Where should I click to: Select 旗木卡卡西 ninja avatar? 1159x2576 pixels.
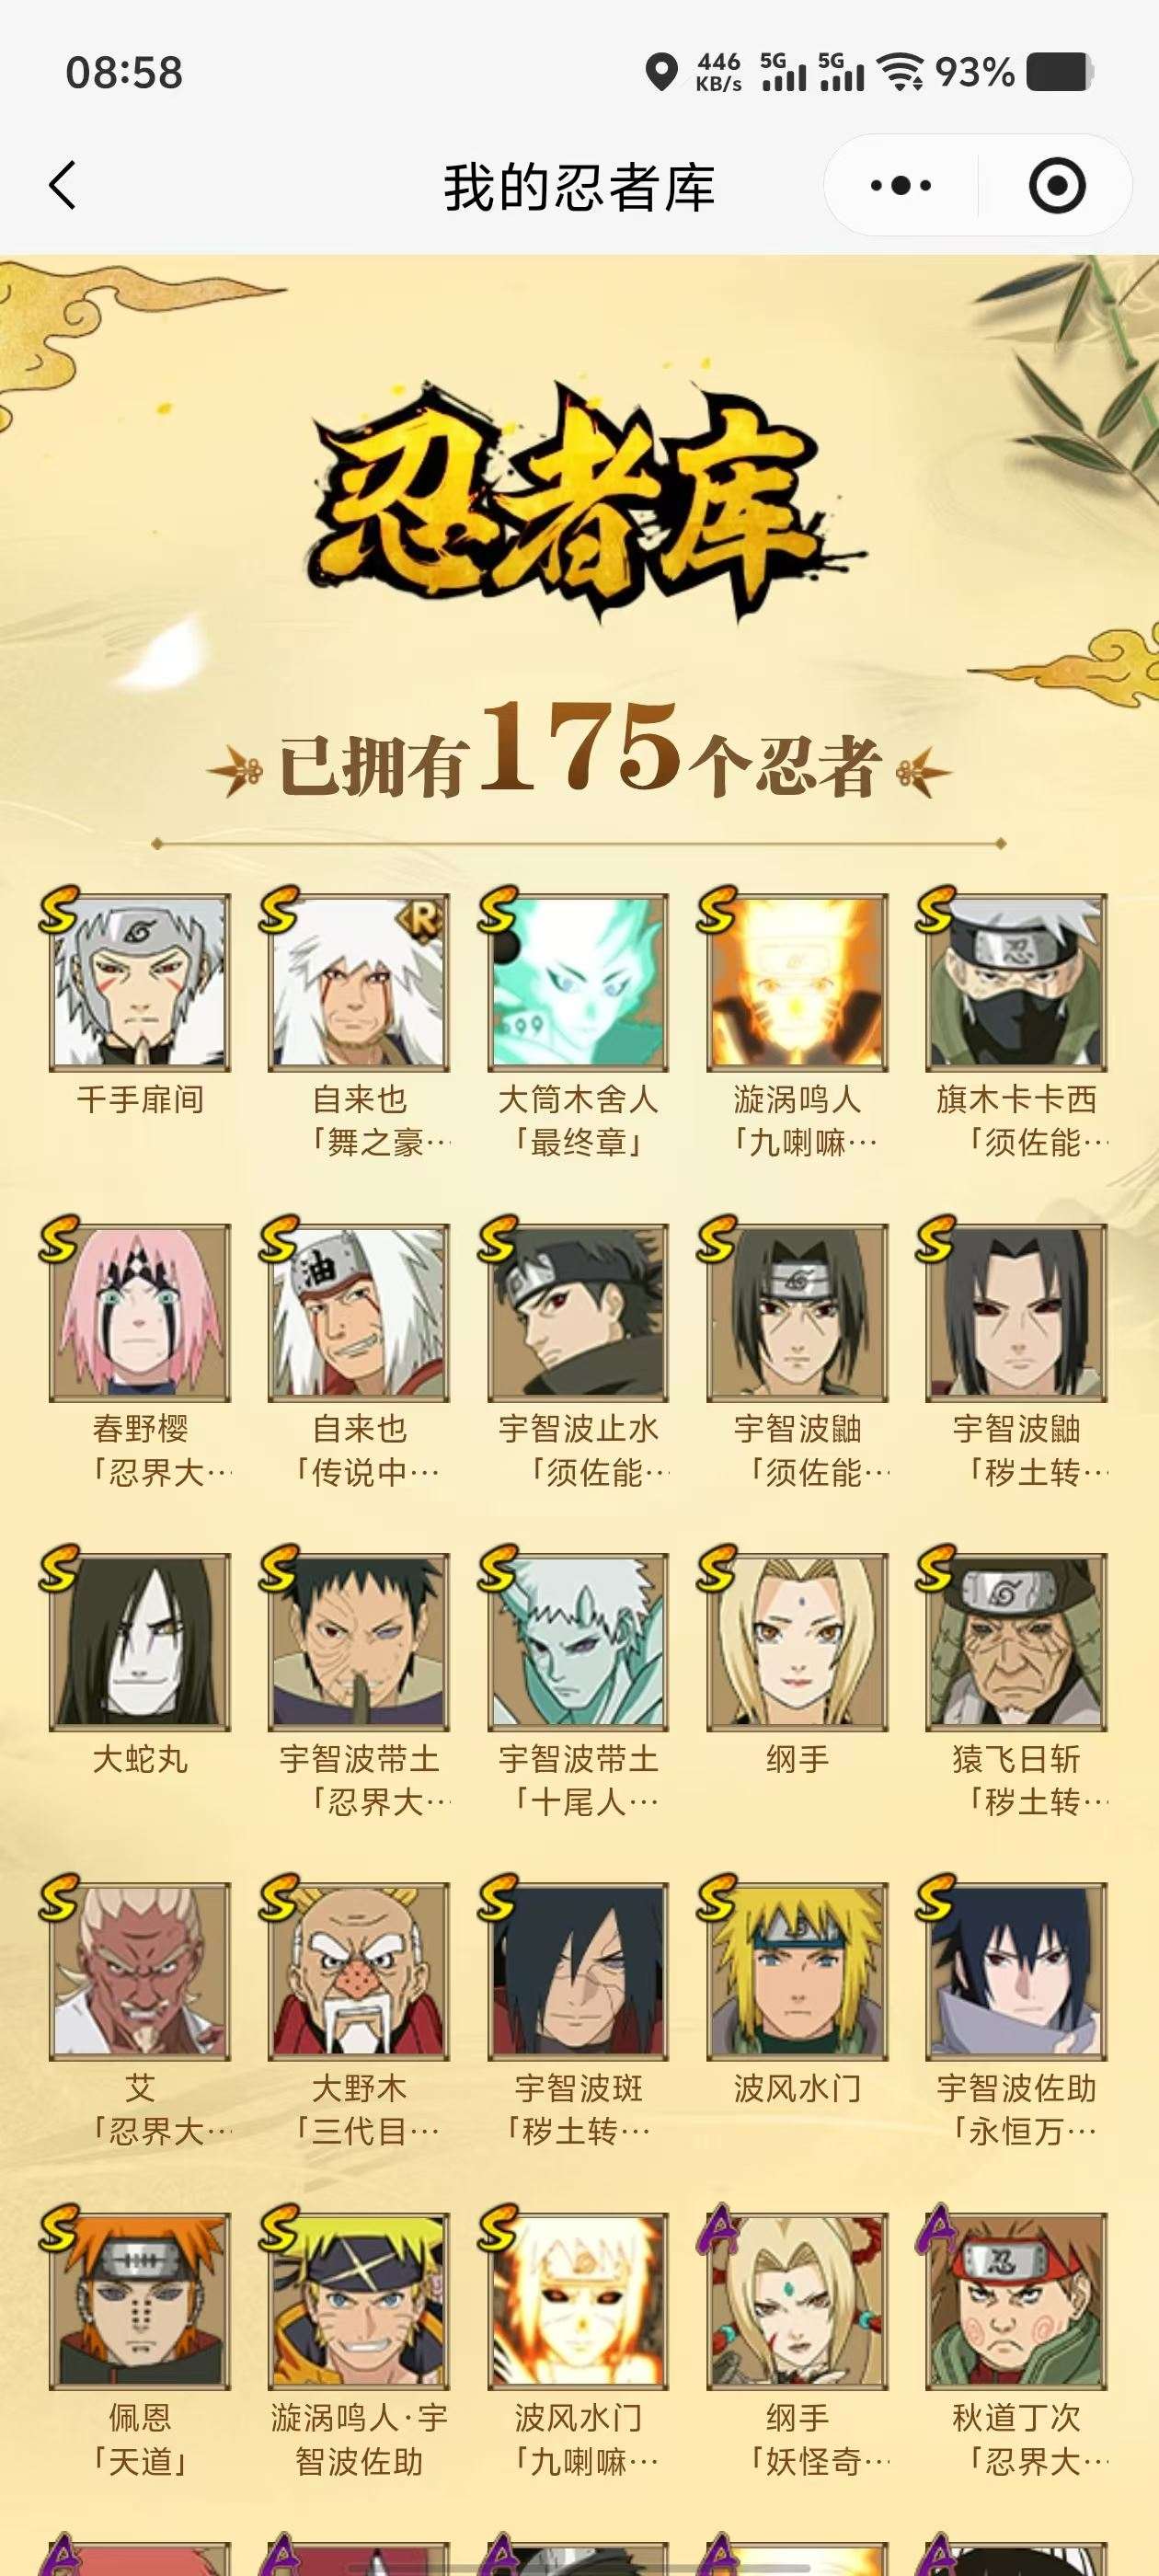(x=1017, y=982)
